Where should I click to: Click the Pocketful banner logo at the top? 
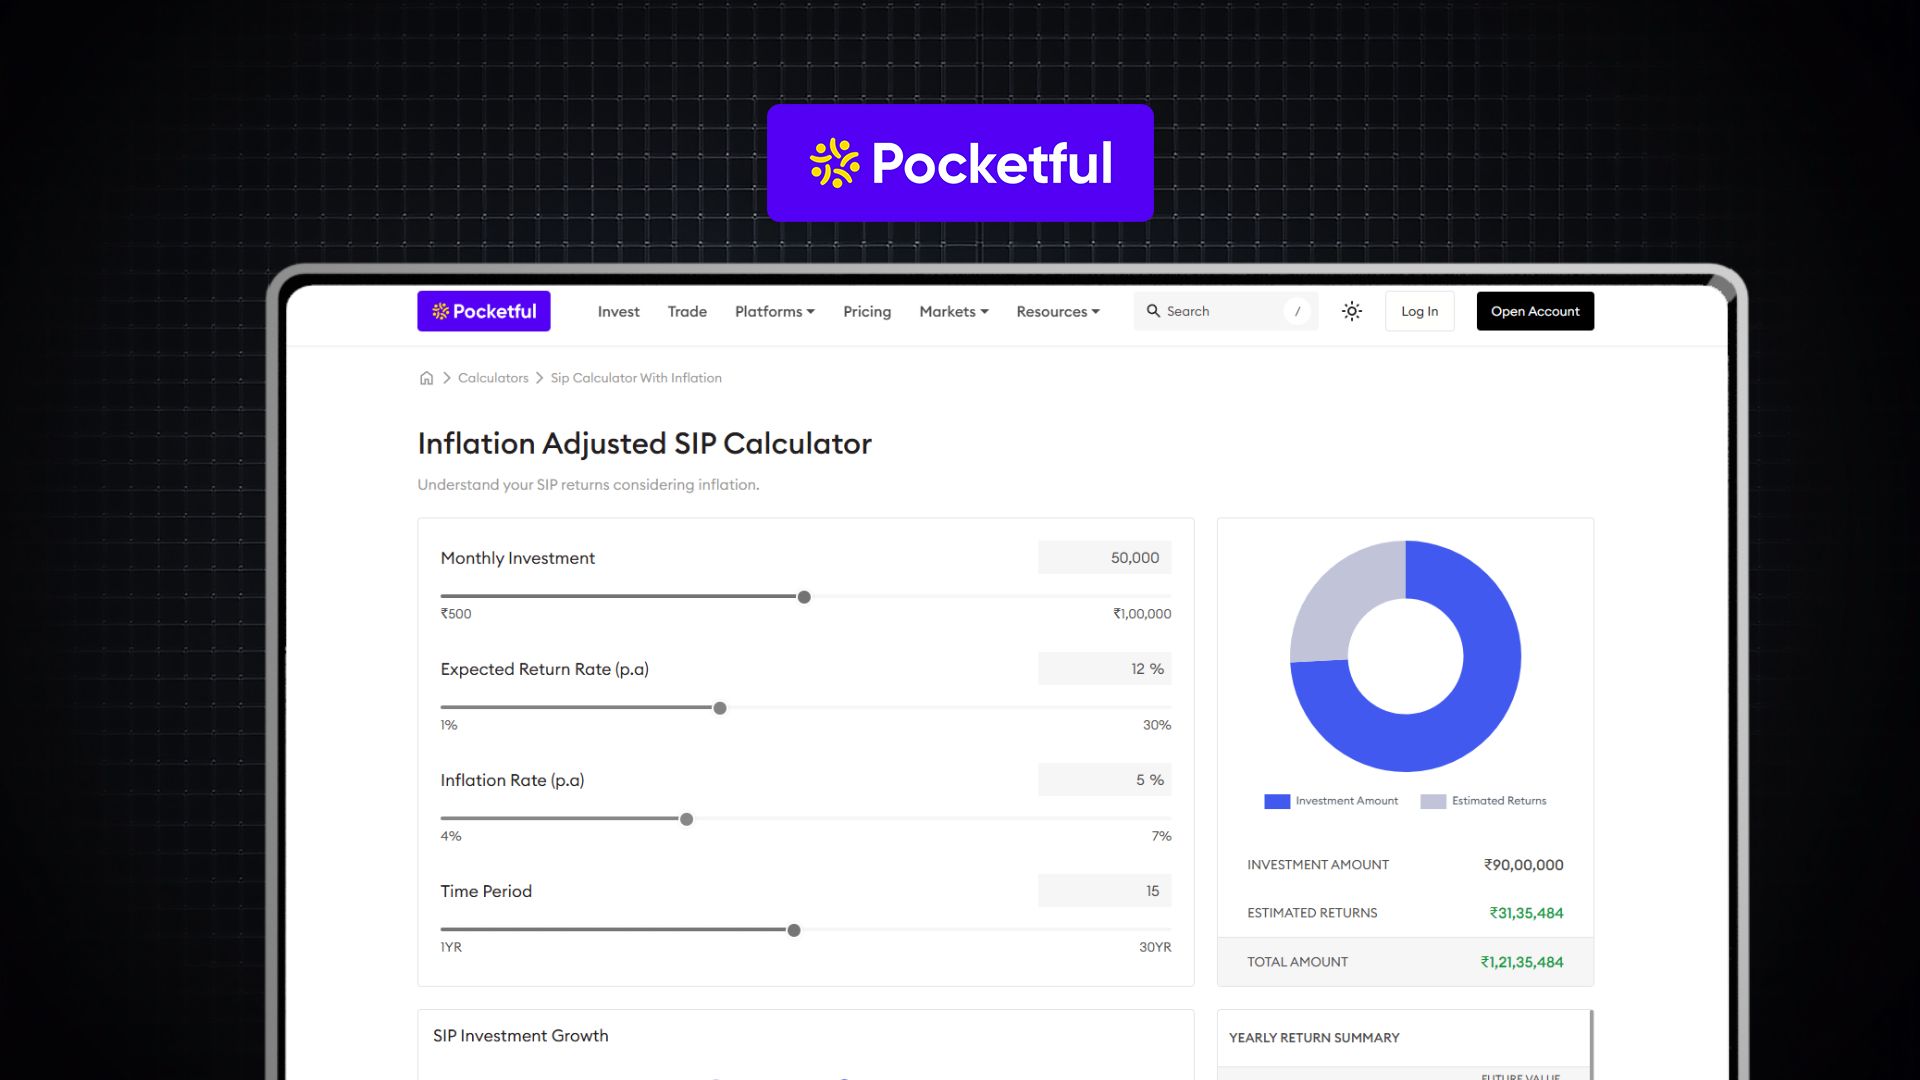(959, 162)
